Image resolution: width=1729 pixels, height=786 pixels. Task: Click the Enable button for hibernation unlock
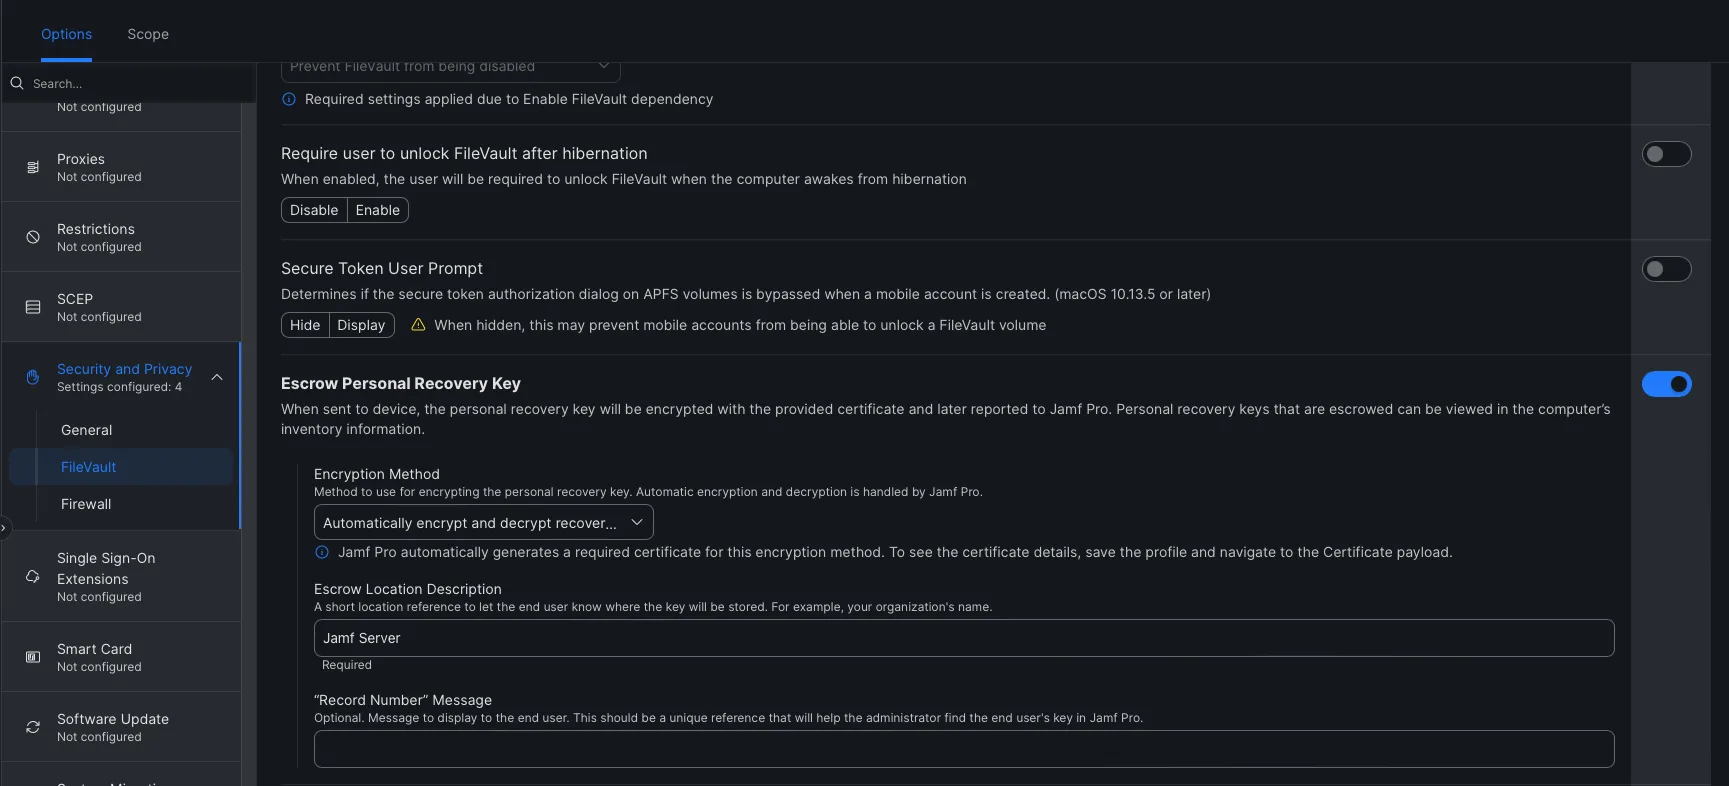click(x=377, y=210)
